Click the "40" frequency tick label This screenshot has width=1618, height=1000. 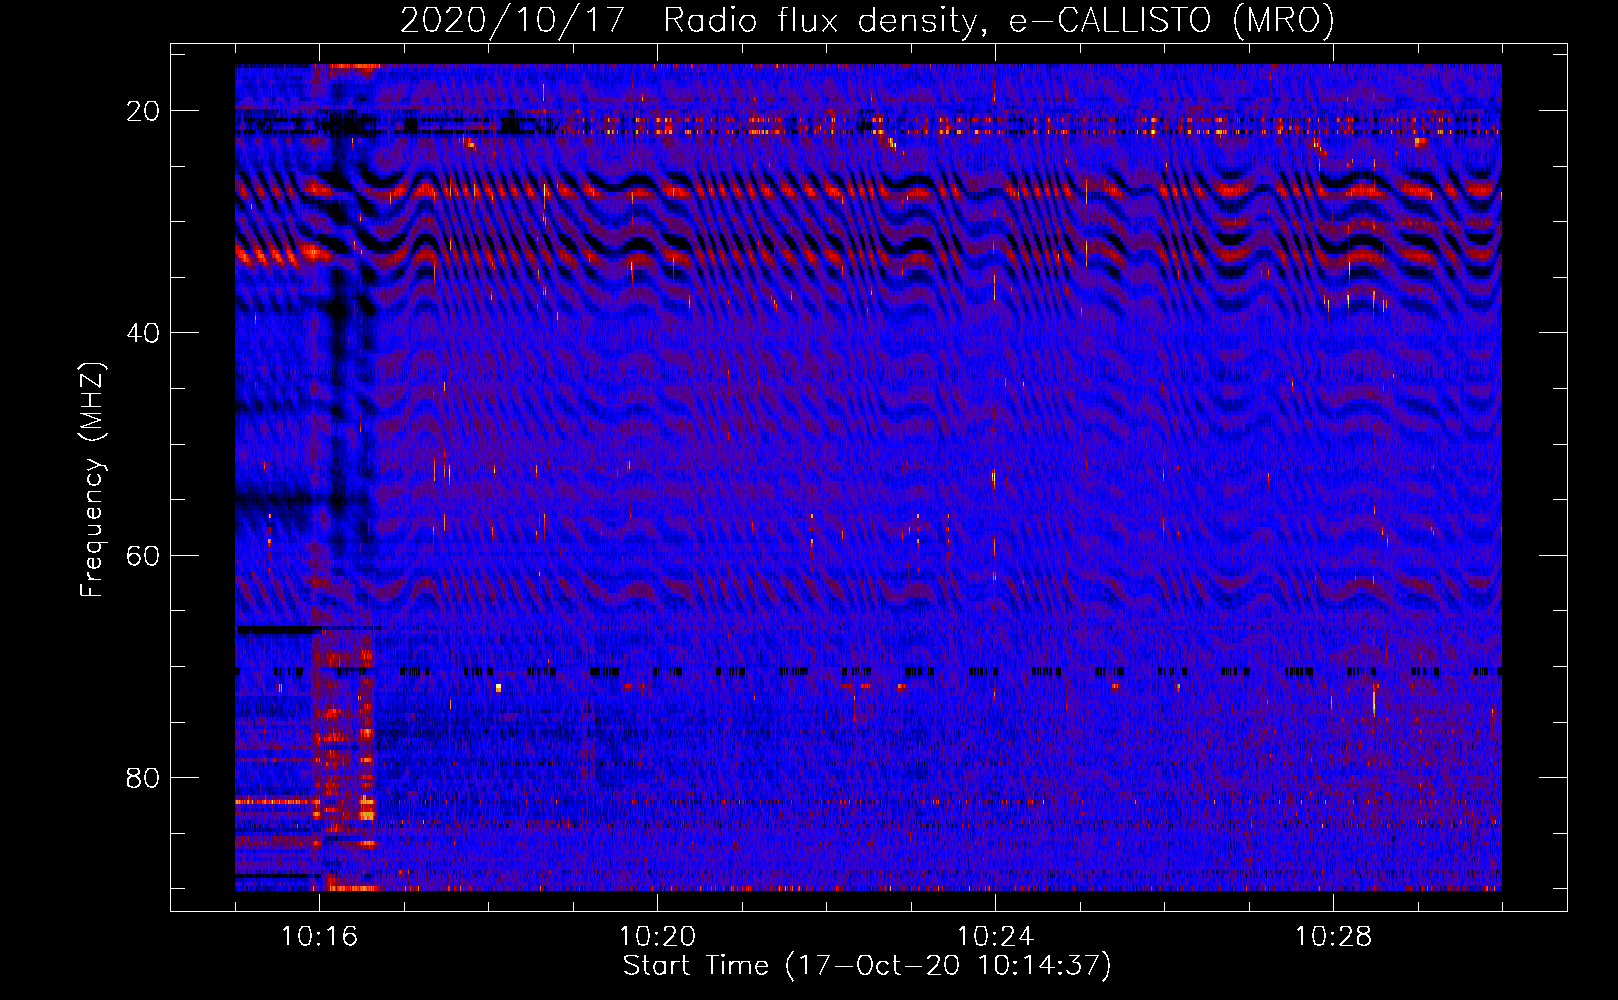144,333
